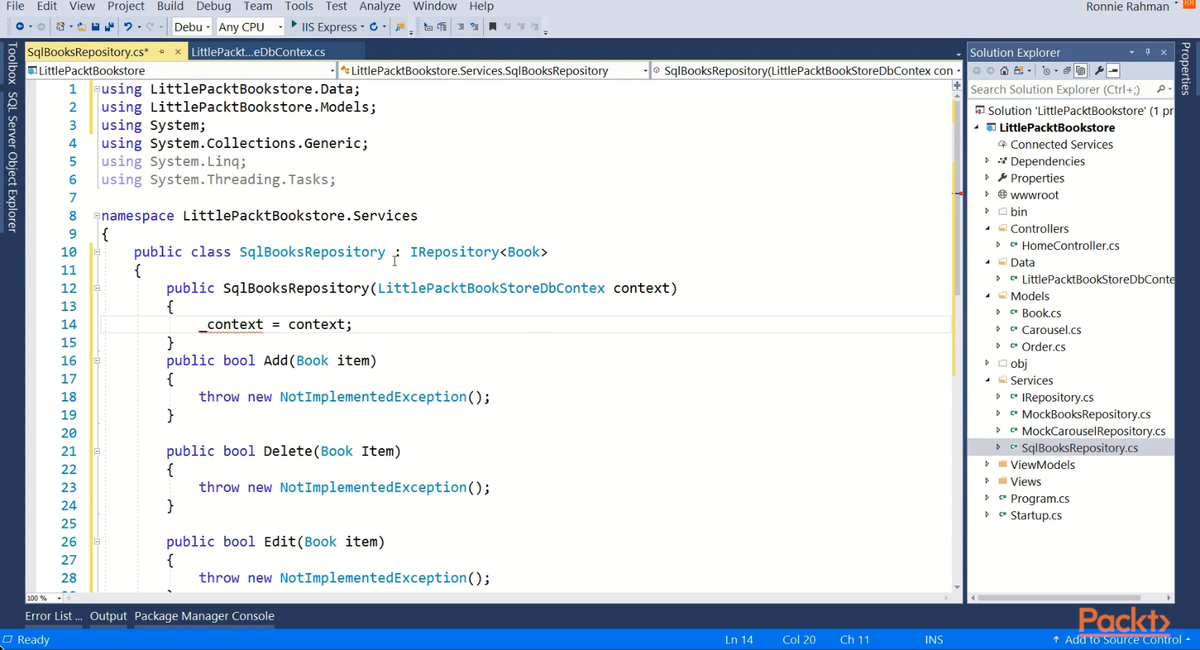1200x650 pixels.
Task: Click the Undo toolbar icon
Action: (x=128, y=26)
